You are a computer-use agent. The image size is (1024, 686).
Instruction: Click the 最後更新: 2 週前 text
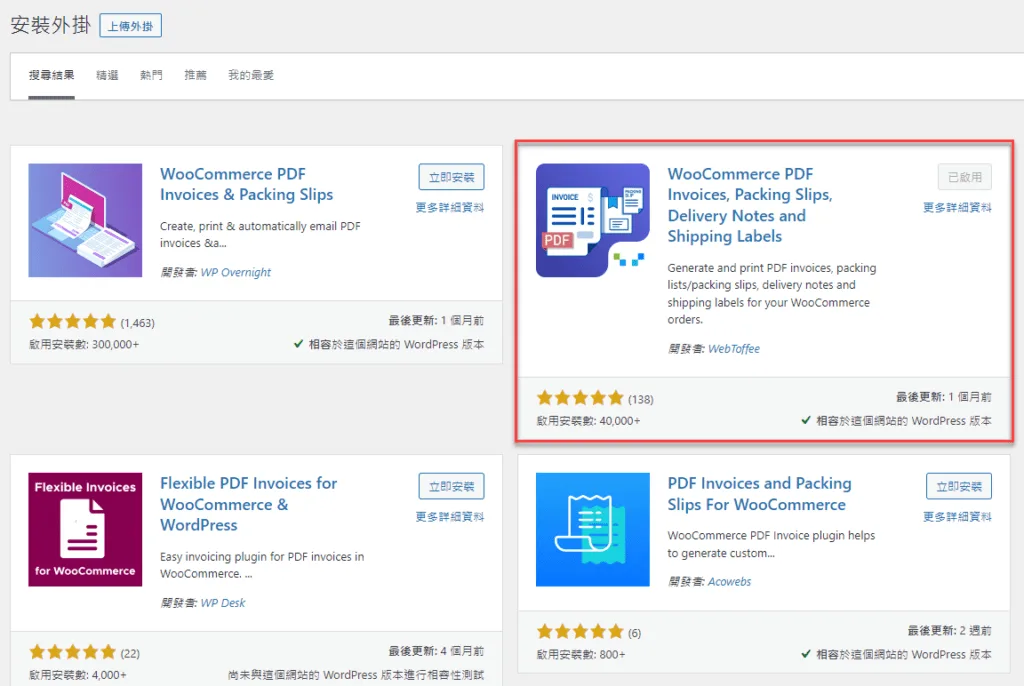(950, 630)
